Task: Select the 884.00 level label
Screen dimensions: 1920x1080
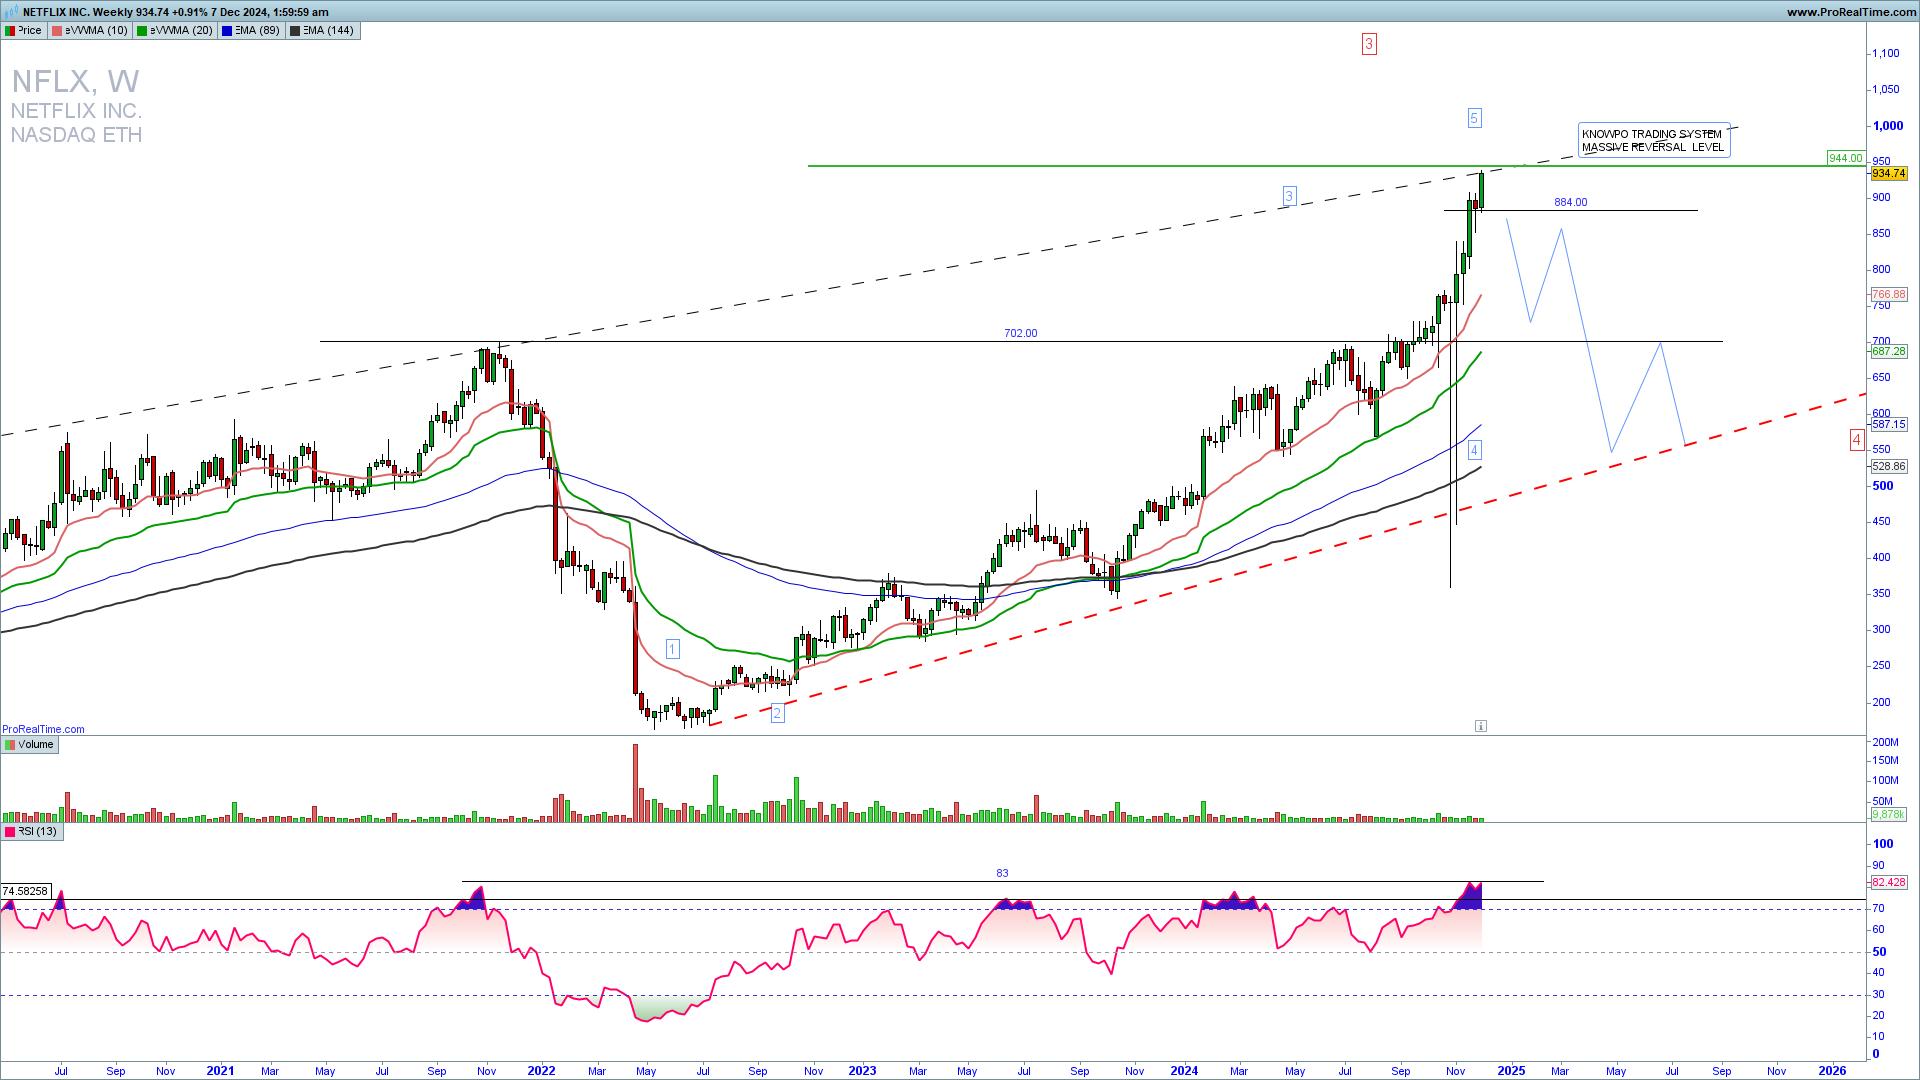Action: (1571, 203)
